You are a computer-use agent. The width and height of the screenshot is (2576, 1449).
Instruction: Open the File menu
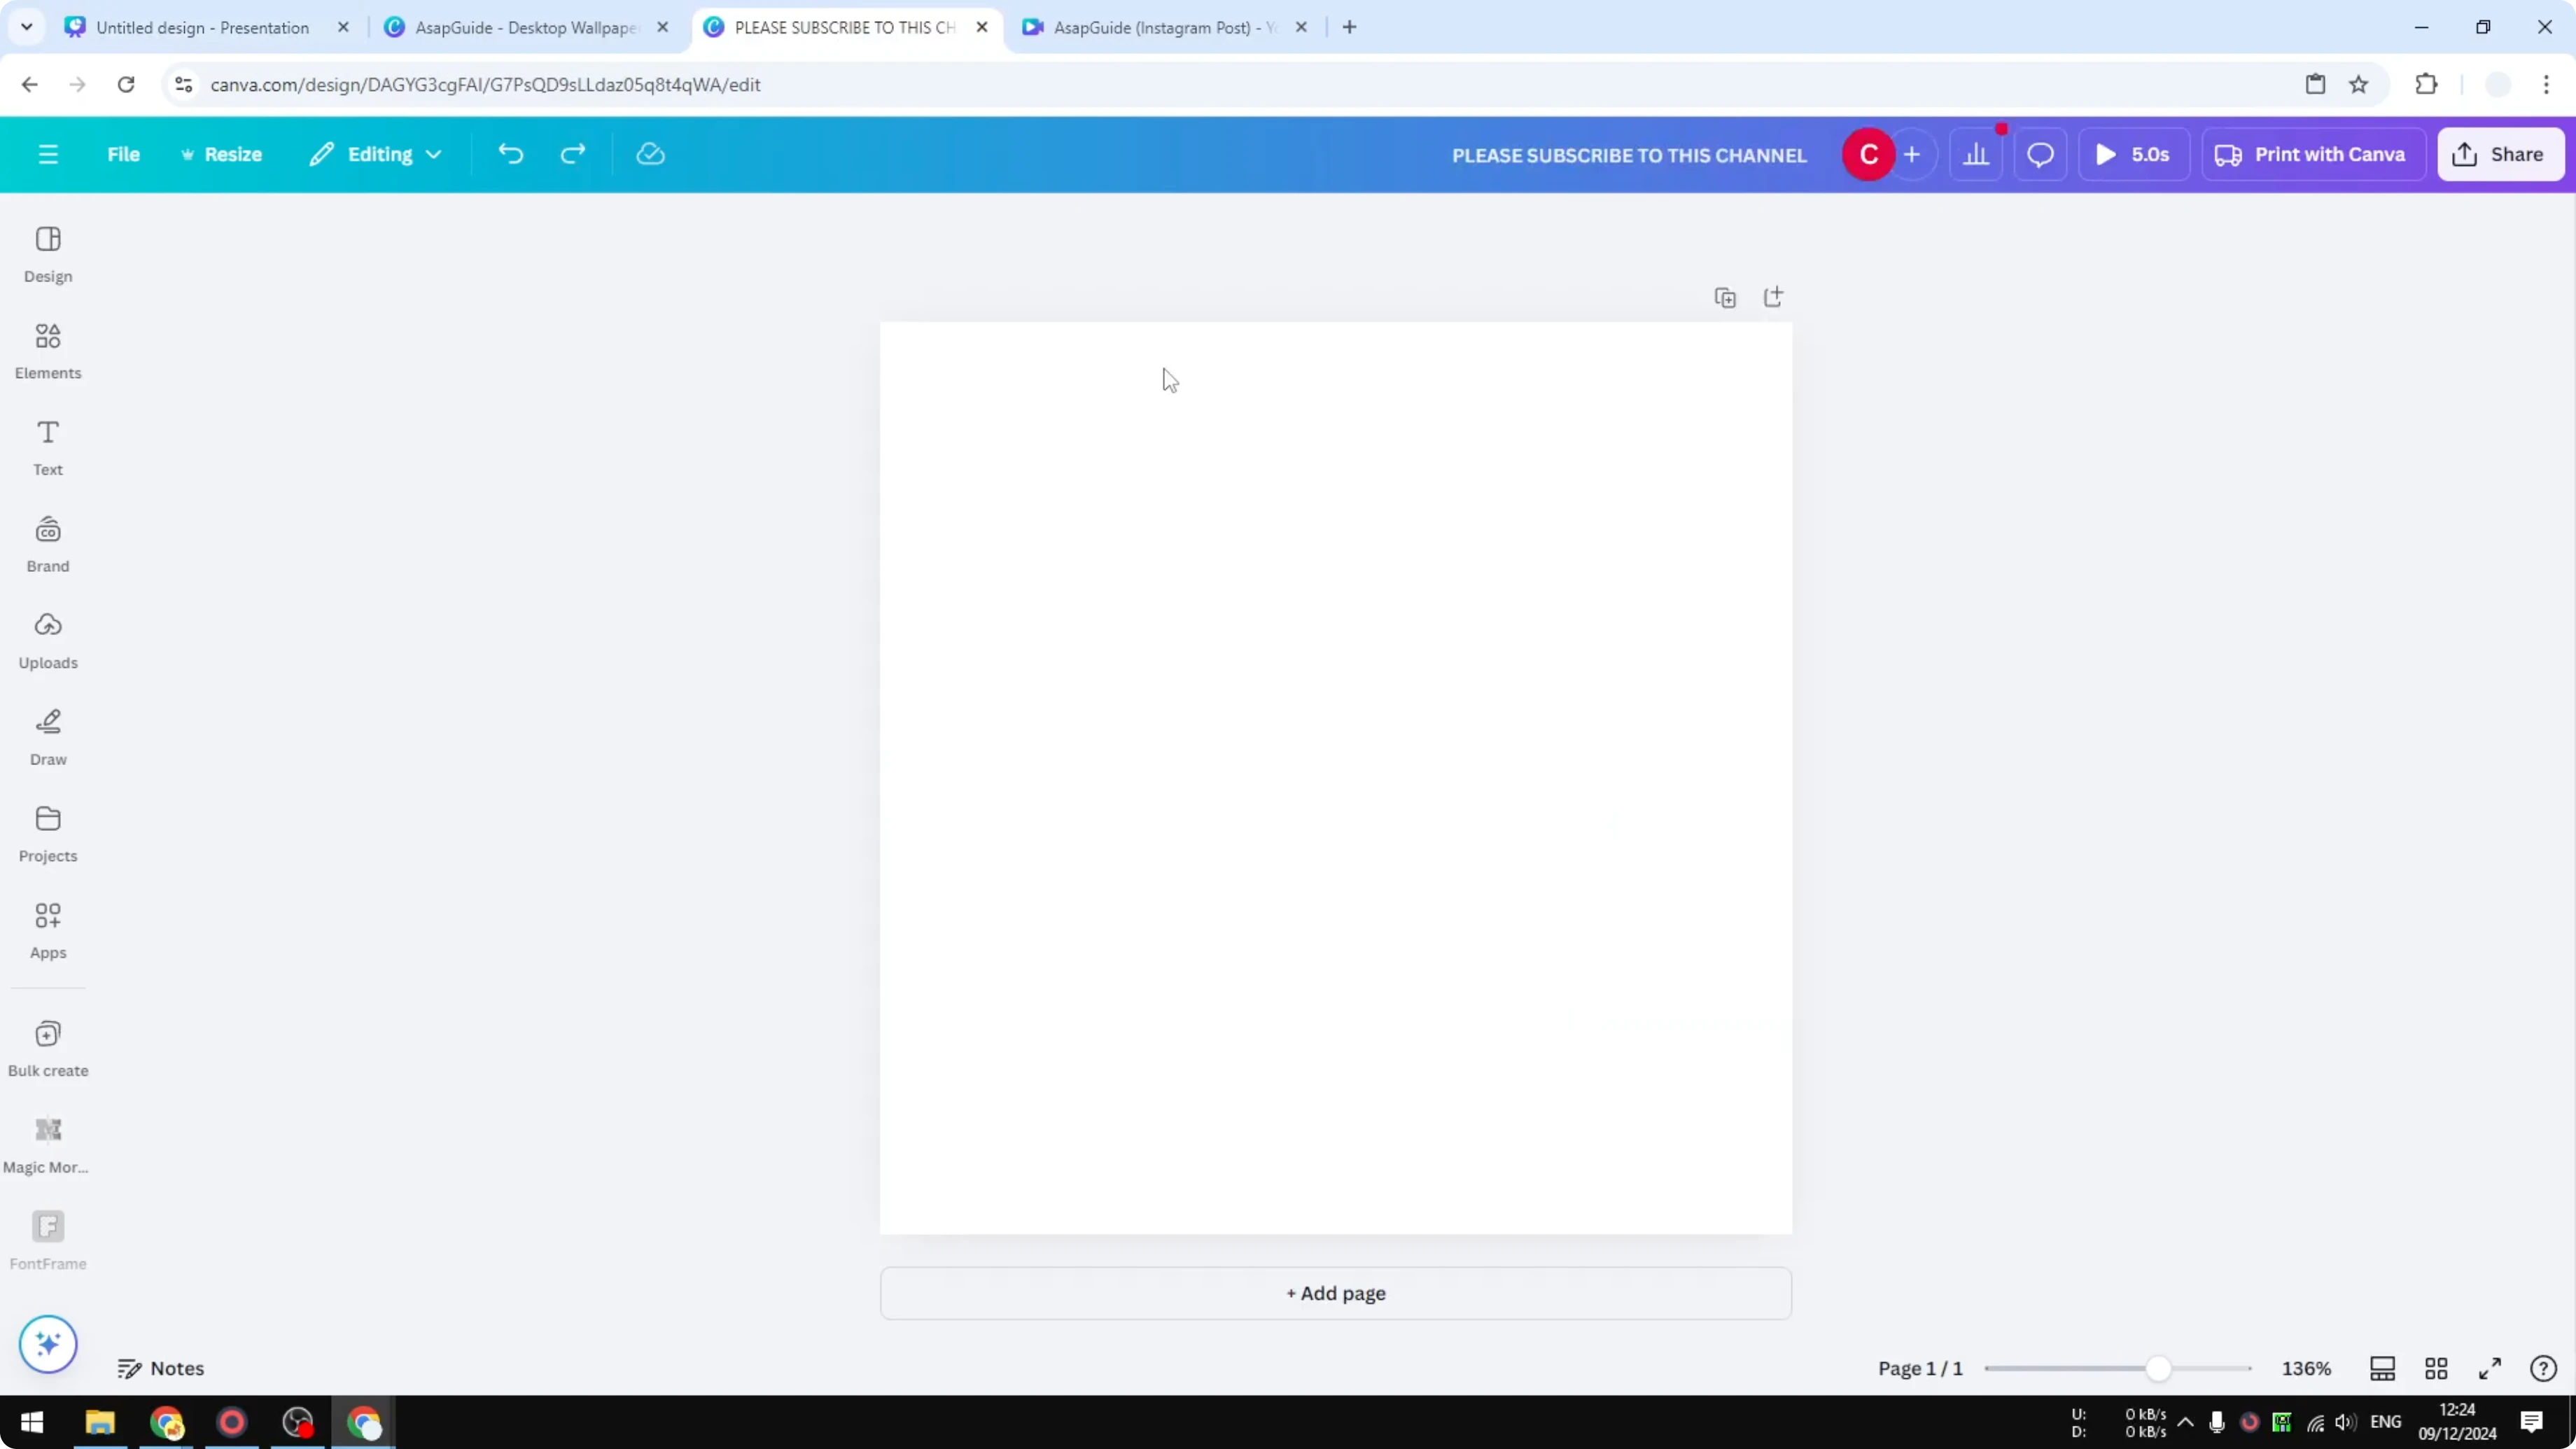(x=124, y=154)
